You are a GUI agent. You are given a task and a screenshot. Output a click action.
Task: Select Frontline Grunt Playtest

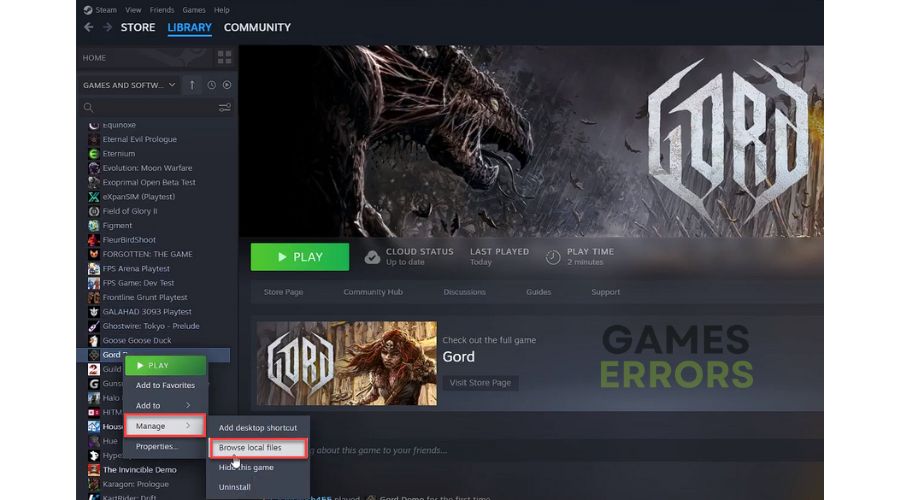tap(145, 297)
